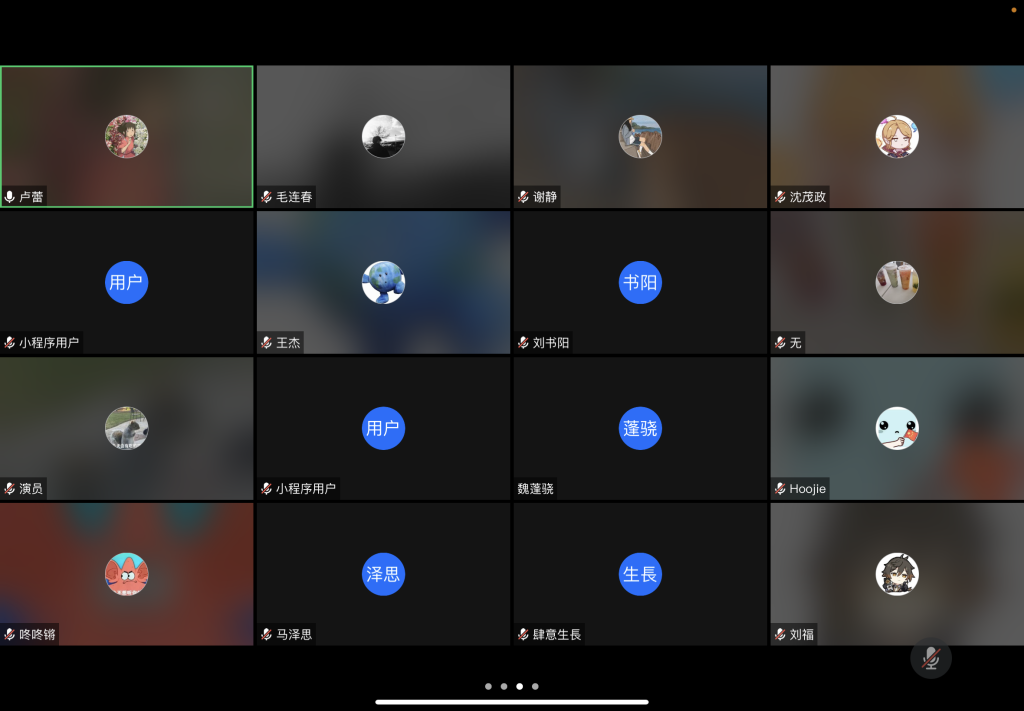The image size is (1024, 711).
Task: Tap the floating muted microphone button
Action: pos(931,658)
